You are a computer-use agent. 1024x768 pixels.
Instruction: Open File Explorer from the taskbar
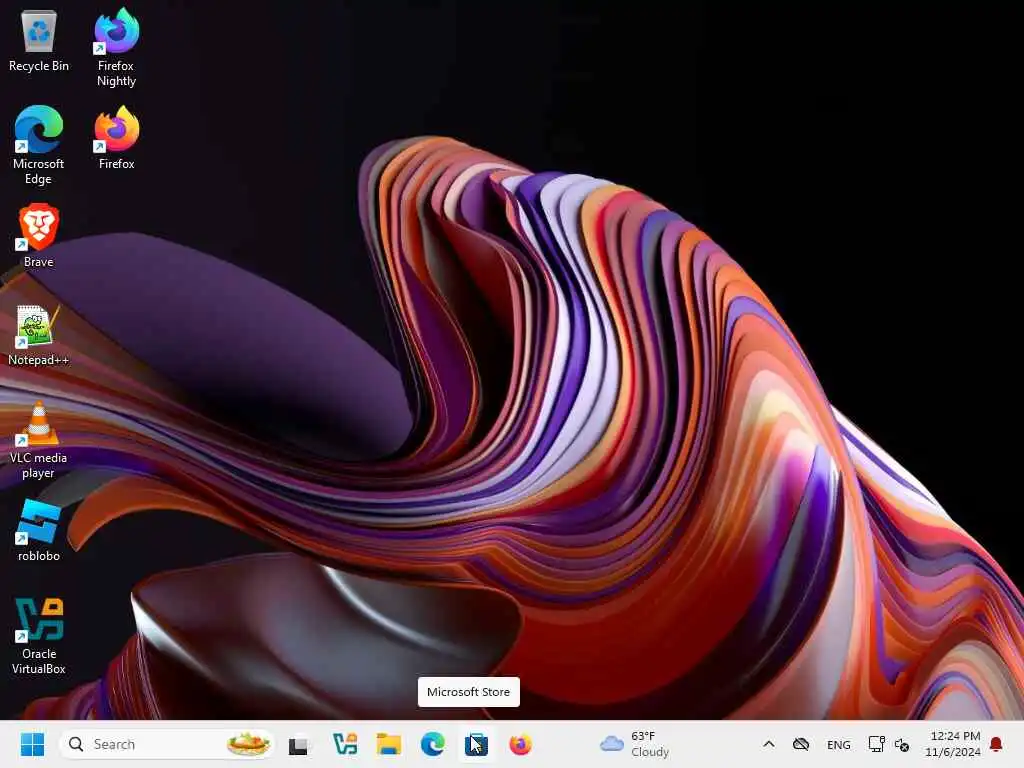[389, 744]
